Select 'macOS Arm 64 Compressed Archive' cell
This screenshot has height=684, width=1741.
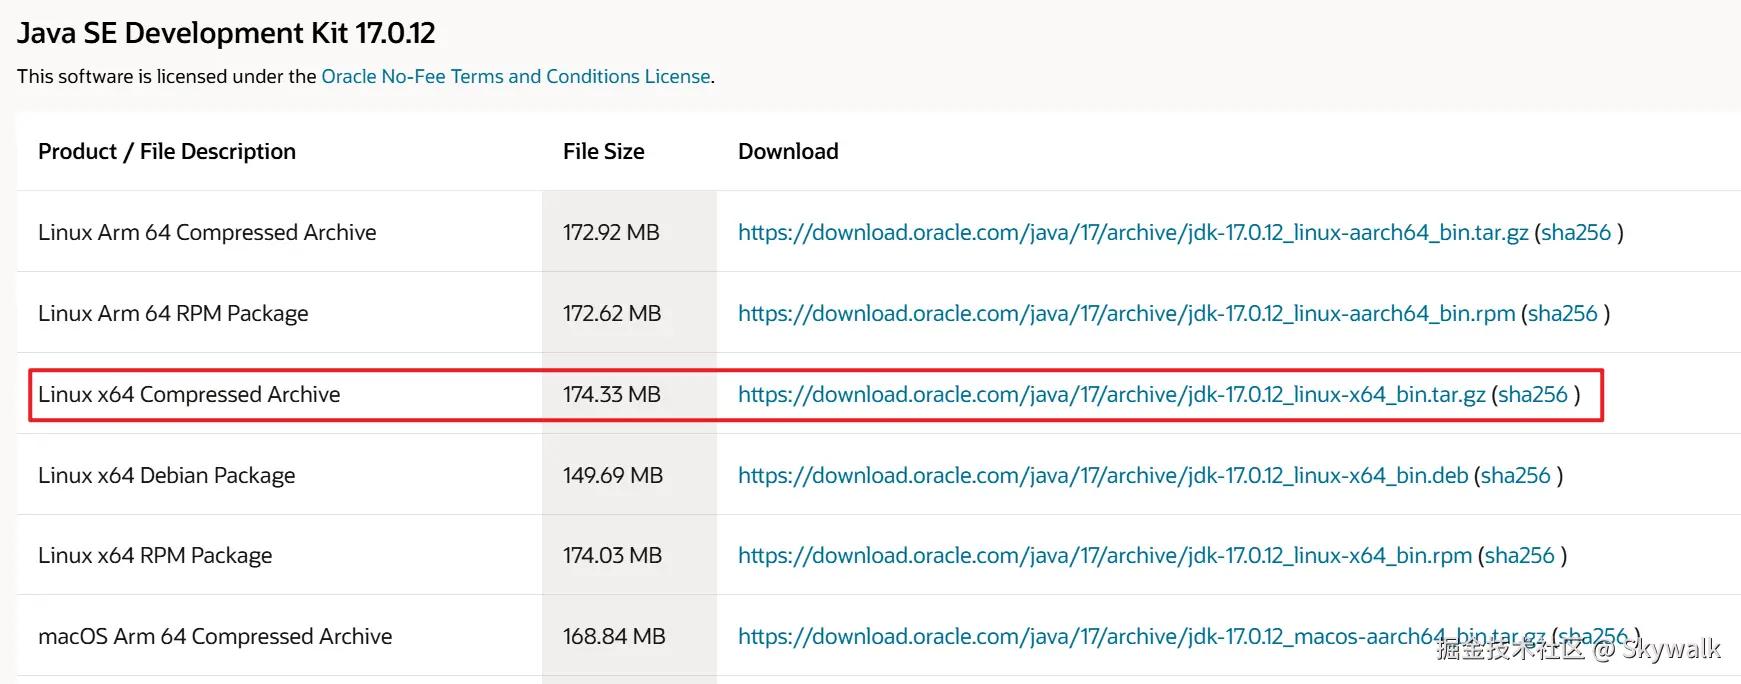(215, 636)
